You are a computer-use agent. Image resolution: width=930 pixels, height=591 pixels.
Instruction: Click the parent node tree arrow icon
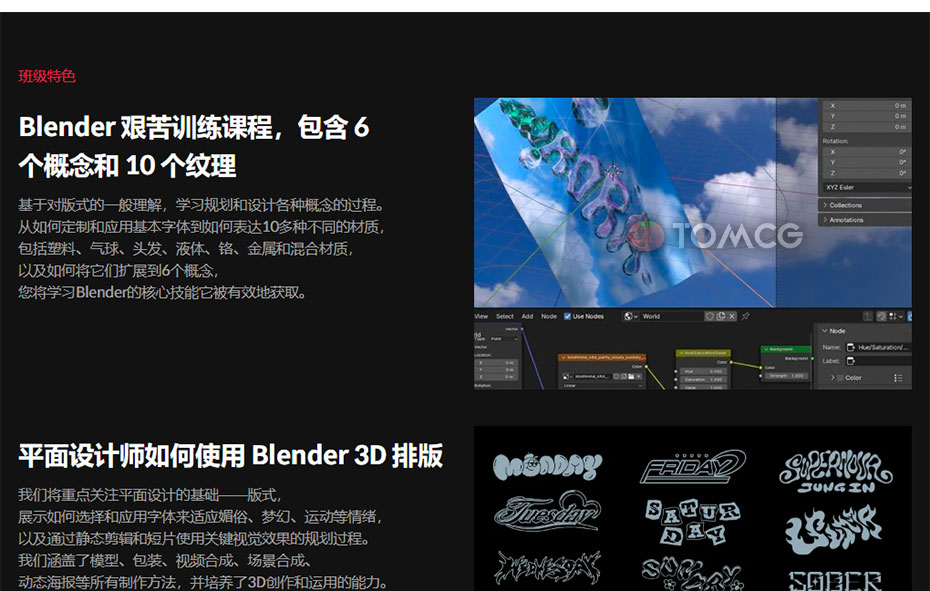tap(868, 316)
